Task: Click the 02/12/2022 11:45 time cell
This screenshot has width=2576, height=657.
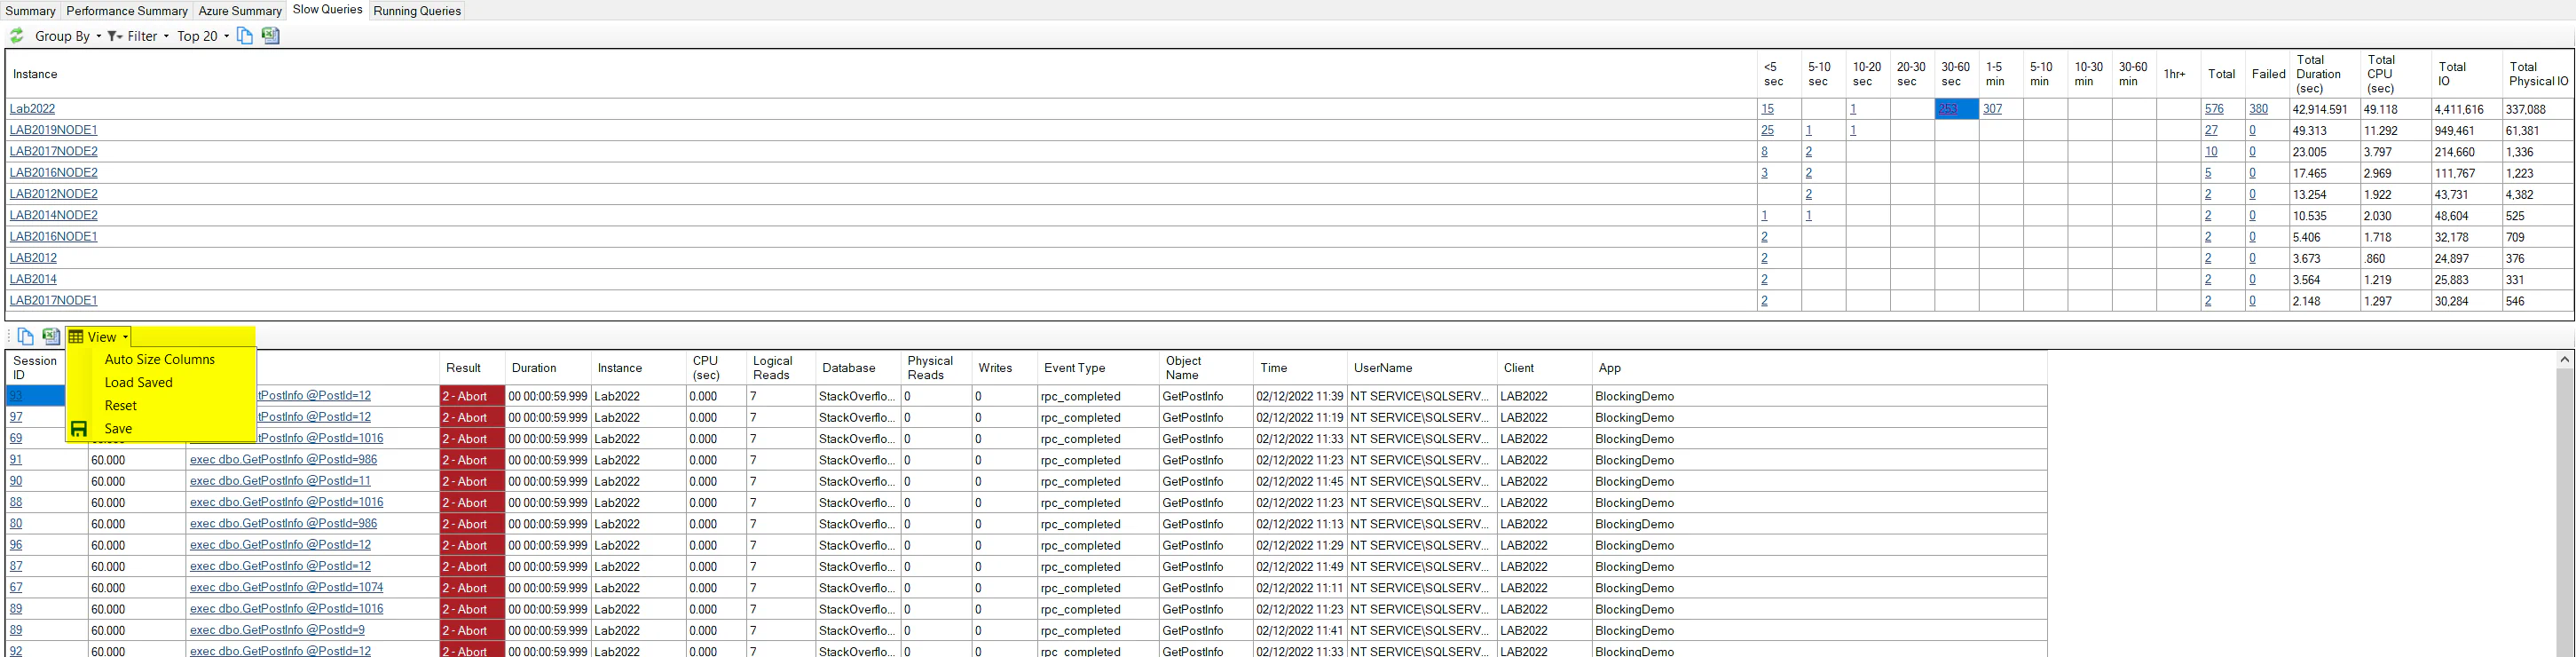Action: click(x=1300, y=481)
